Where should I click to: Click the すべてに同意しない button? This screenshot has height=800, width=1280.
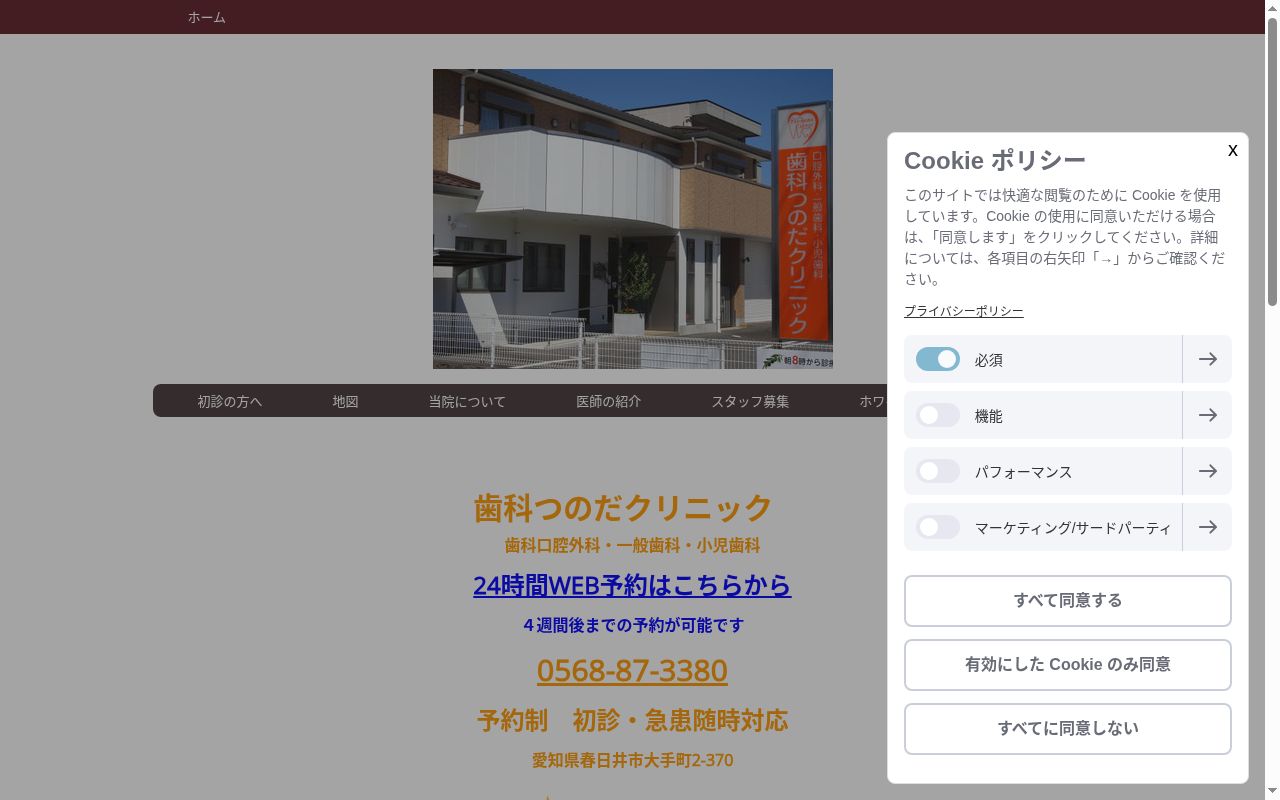point(1068,729)
